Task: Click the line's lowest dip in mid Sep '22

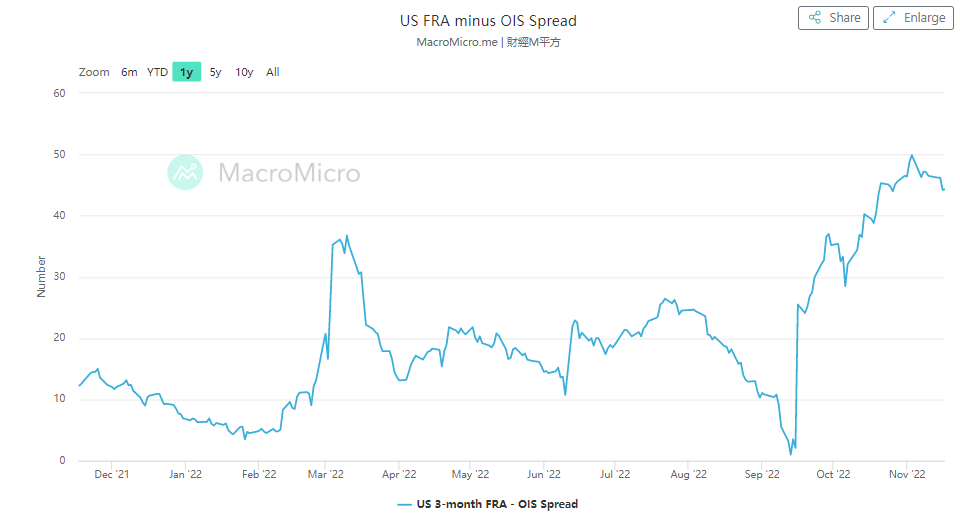Action: coord(790,454)
